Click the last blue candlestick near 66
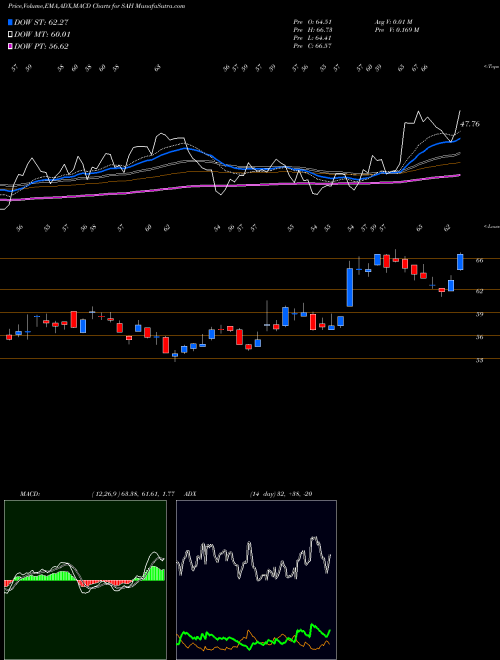This screenshot has height=660, width=500. click(x=460, y=262)
